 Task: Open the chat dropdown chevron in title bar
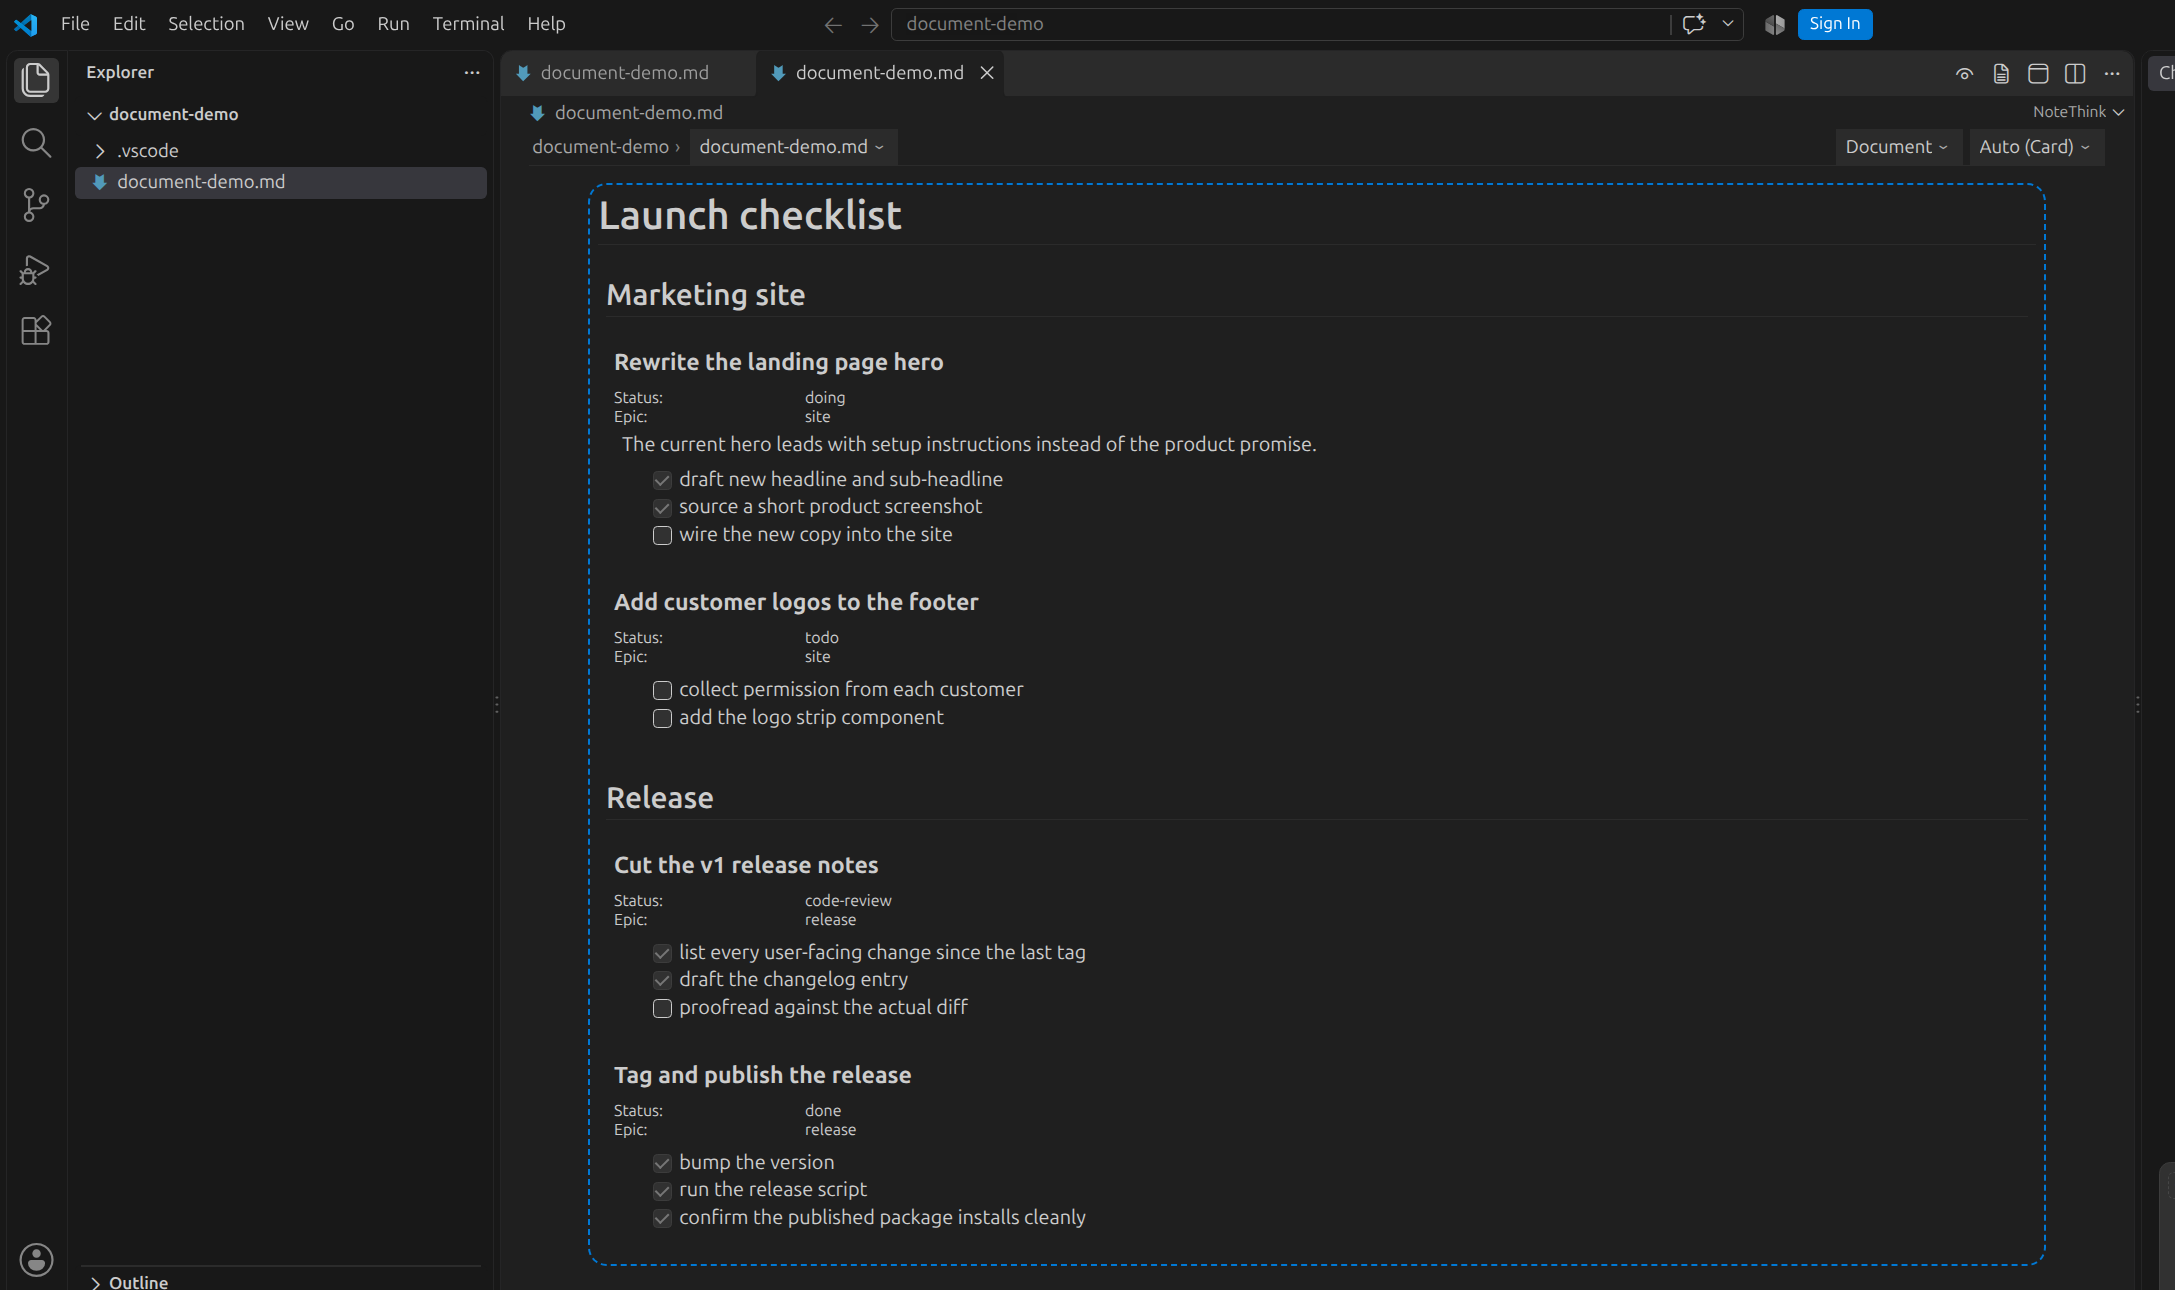[1727, 24]
